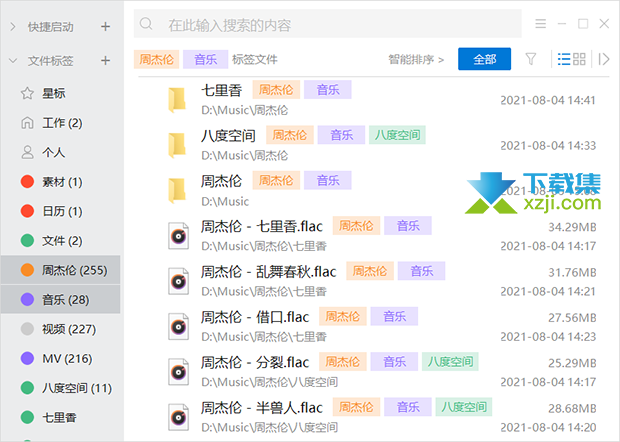Select file name 周杰伦 - 七里香.flac
This screenshot has height=442, width=620.
point(262,227)
